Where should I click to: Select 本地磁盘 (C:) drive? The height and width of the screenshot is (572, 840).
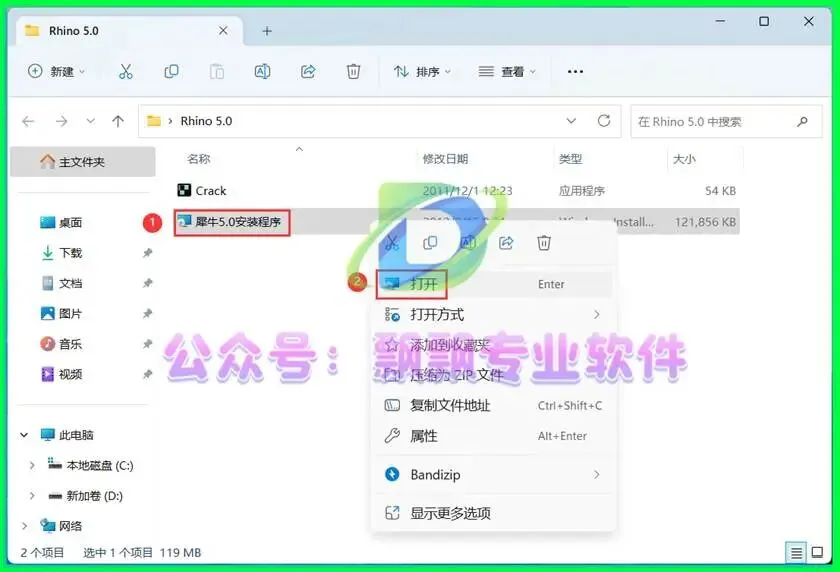coord(91,465)
